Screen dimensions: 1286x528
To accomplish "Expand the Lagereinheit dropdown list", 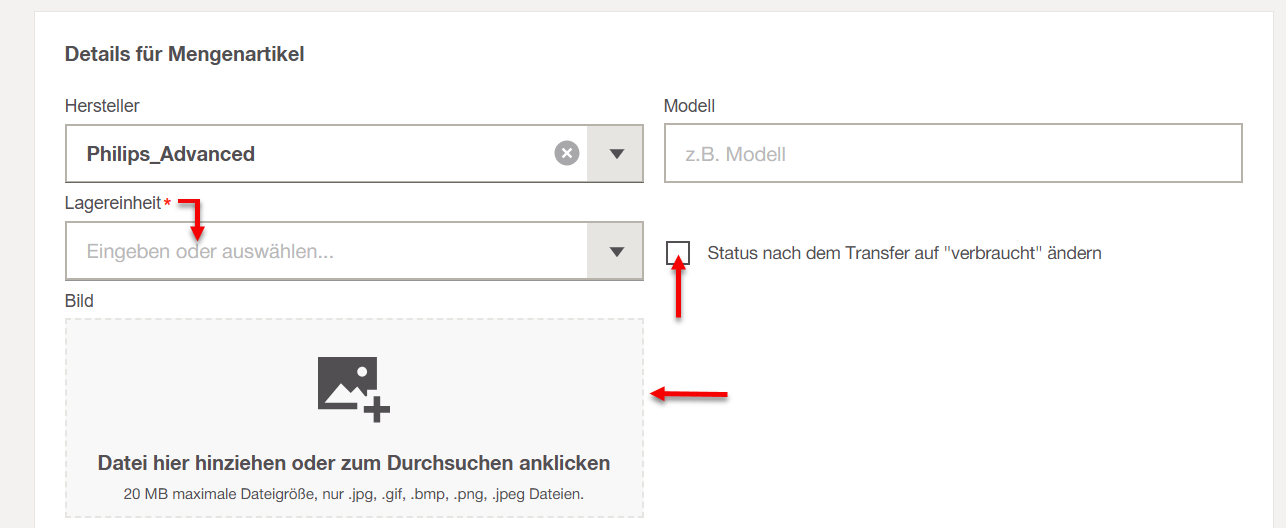I will coord(616,252).
